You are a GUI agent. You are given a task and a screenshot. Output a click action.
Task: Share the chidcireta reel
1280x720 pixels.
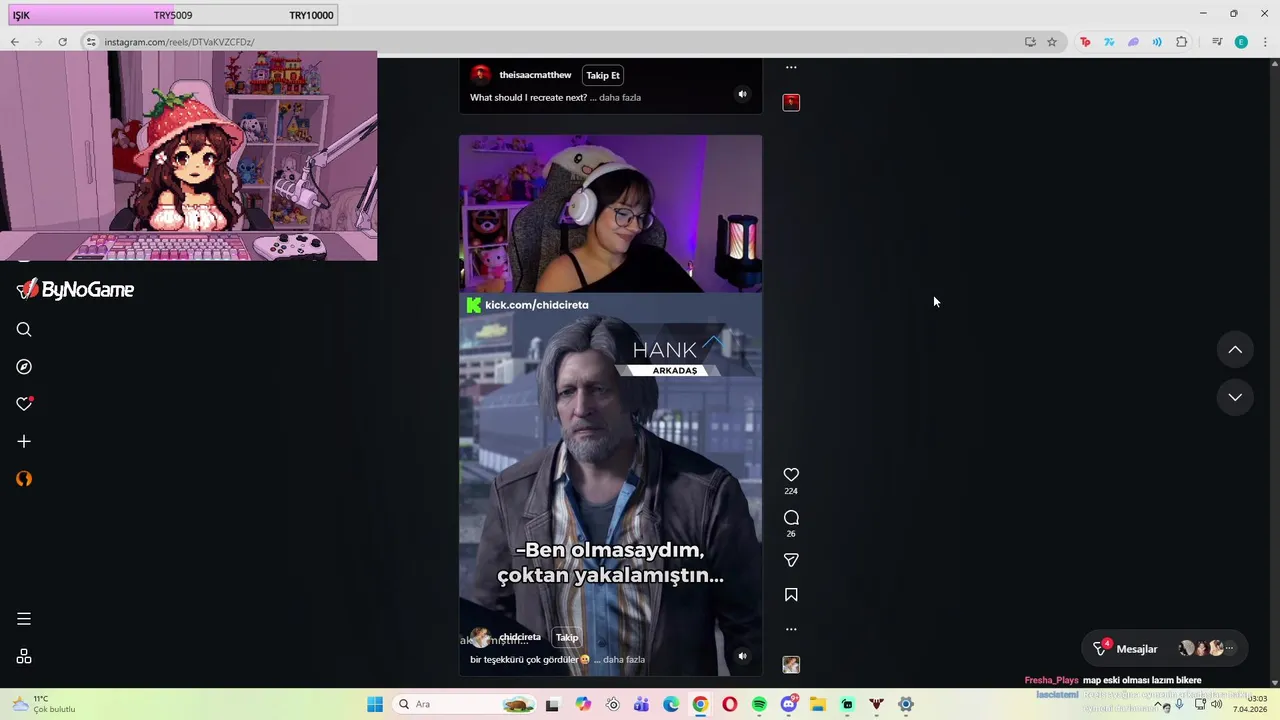(791, 560)
